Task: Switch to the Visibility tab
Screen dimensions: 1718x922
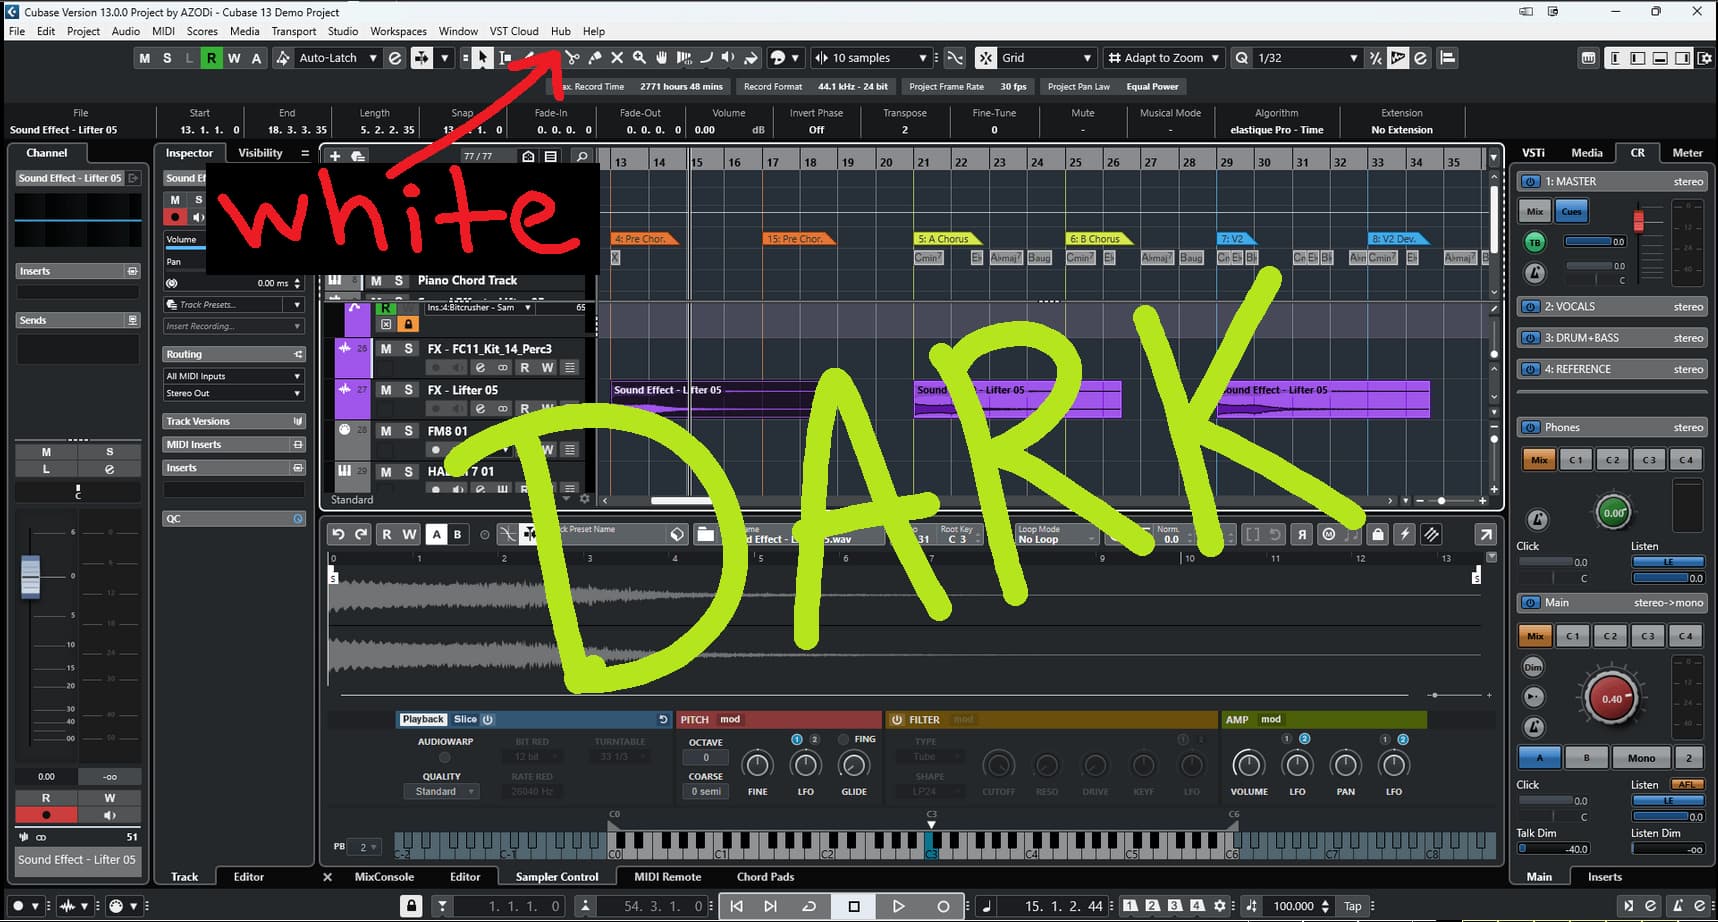Action: pos(260,153)
